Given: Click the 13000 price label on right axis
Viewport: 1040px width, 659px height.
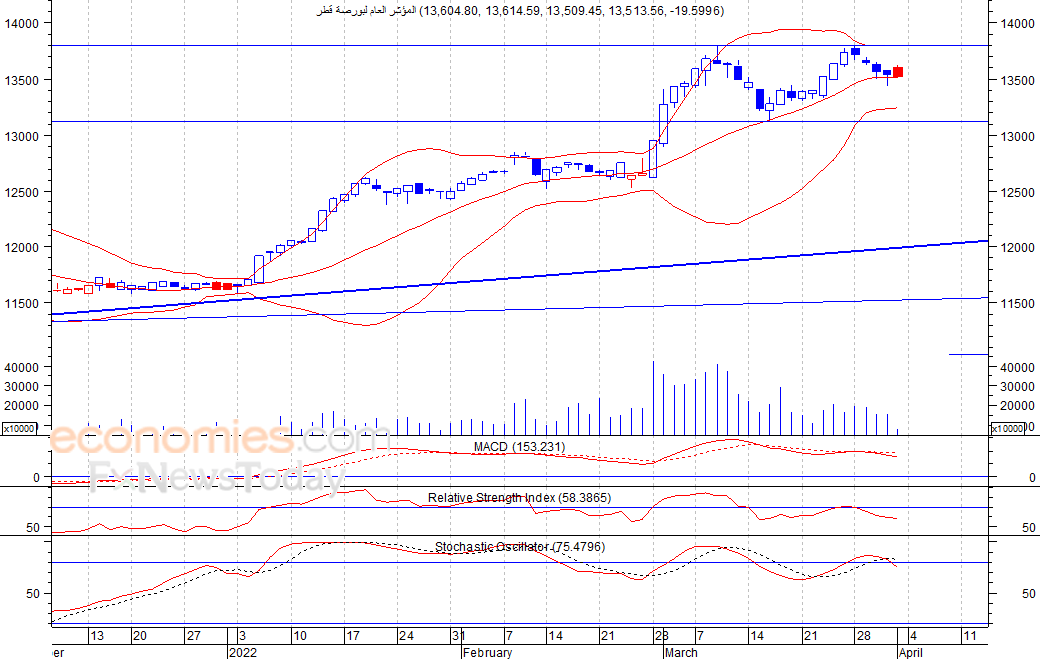Looking at the screenshot, I should coord(1017,137).
